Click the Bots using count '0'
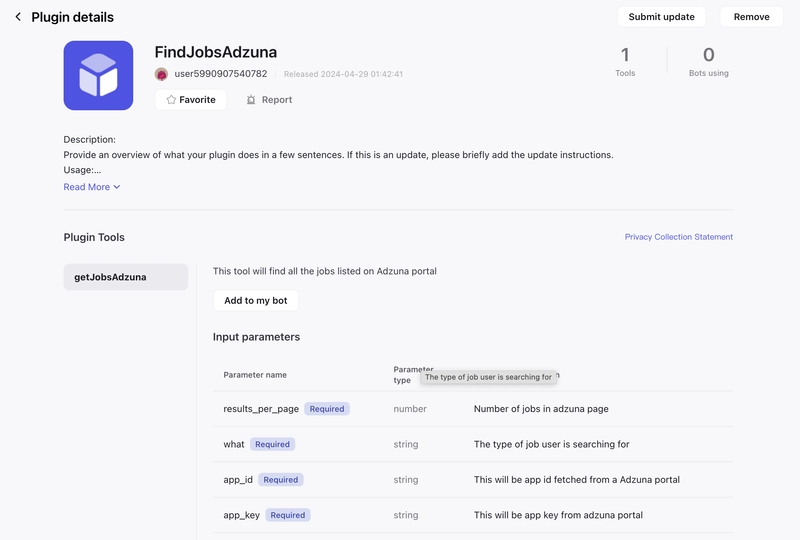The width and height of the screenshot is (800, 540). pos(709,55)
